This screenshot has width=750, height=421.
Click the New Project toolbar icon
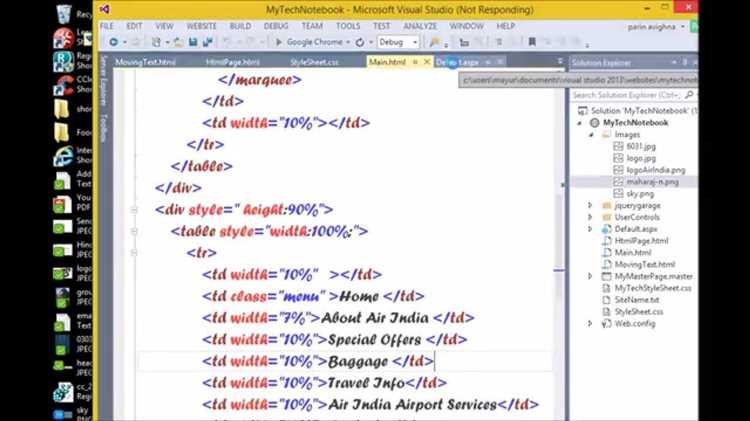click(x=156, y=42)
